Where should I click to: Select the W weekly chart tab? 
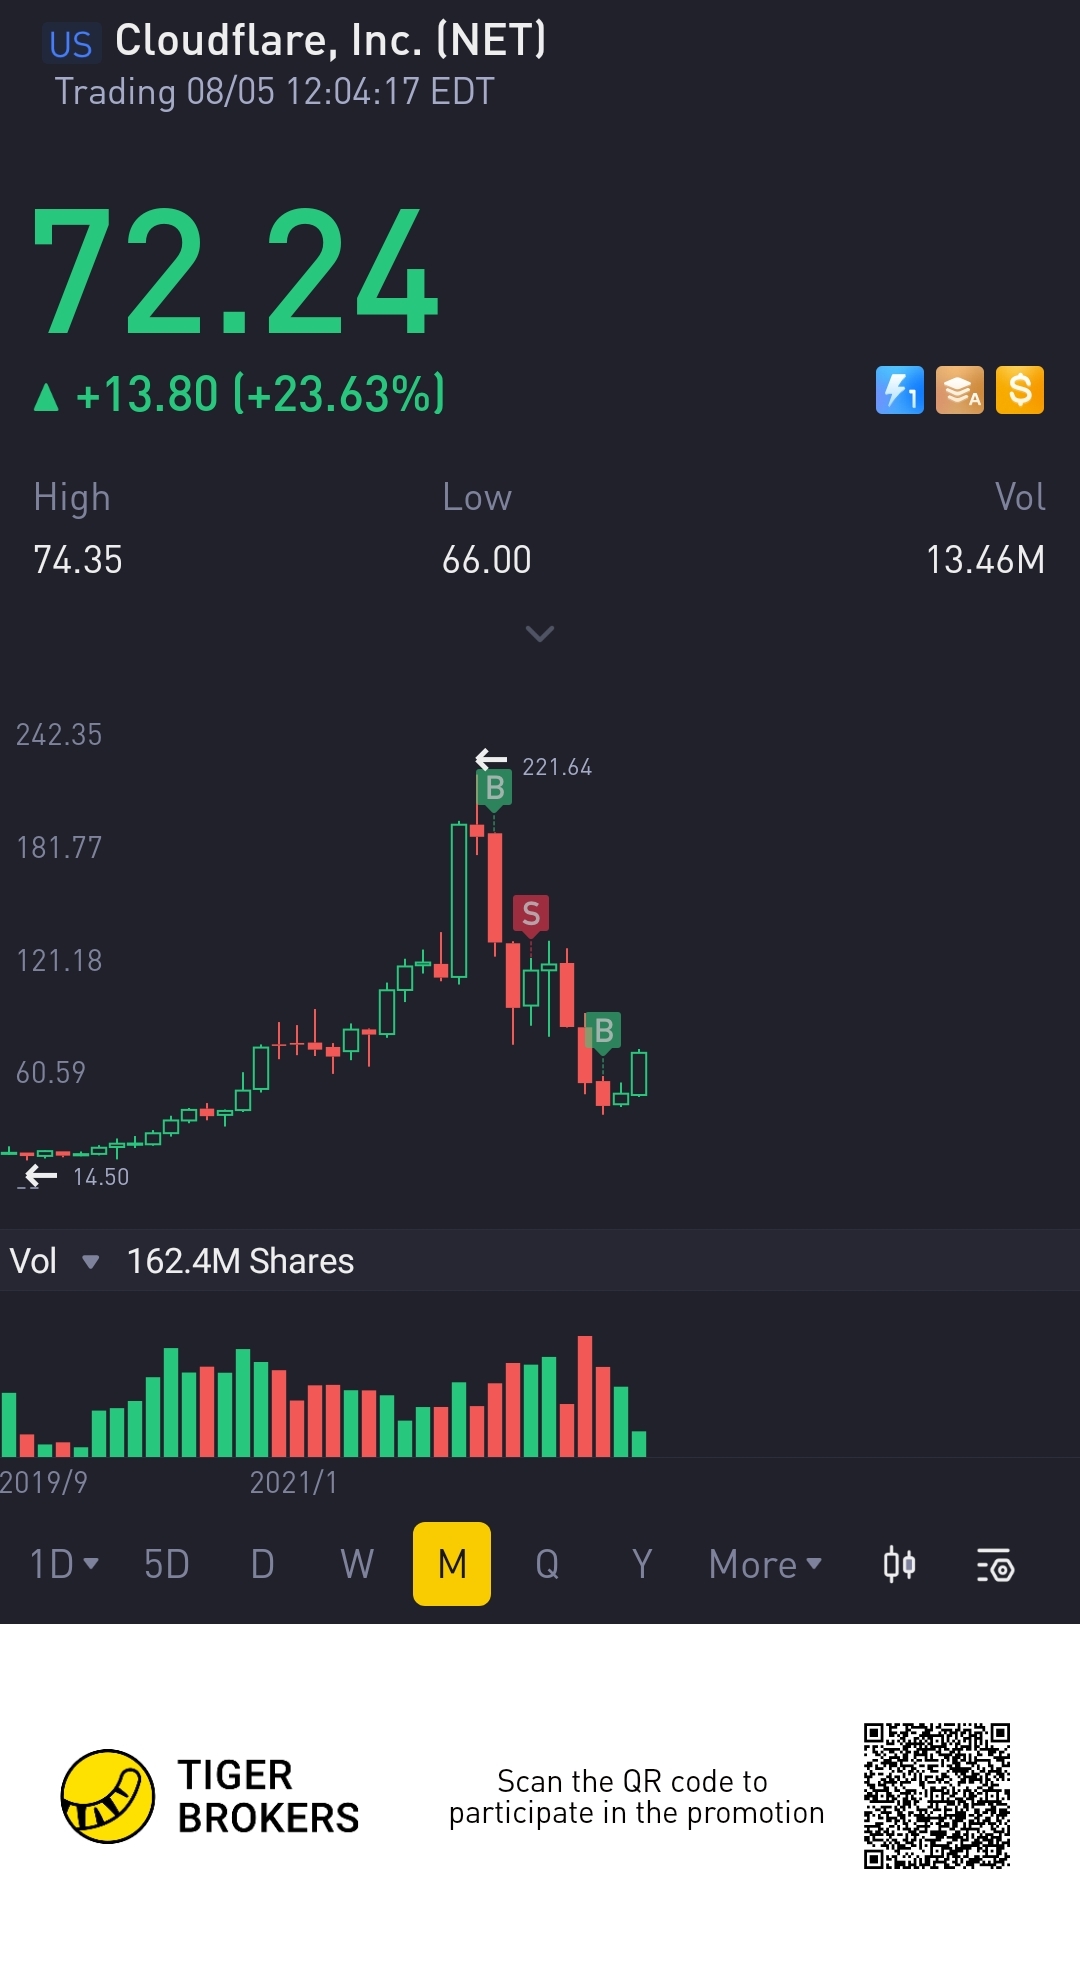tap(357, 1564)
